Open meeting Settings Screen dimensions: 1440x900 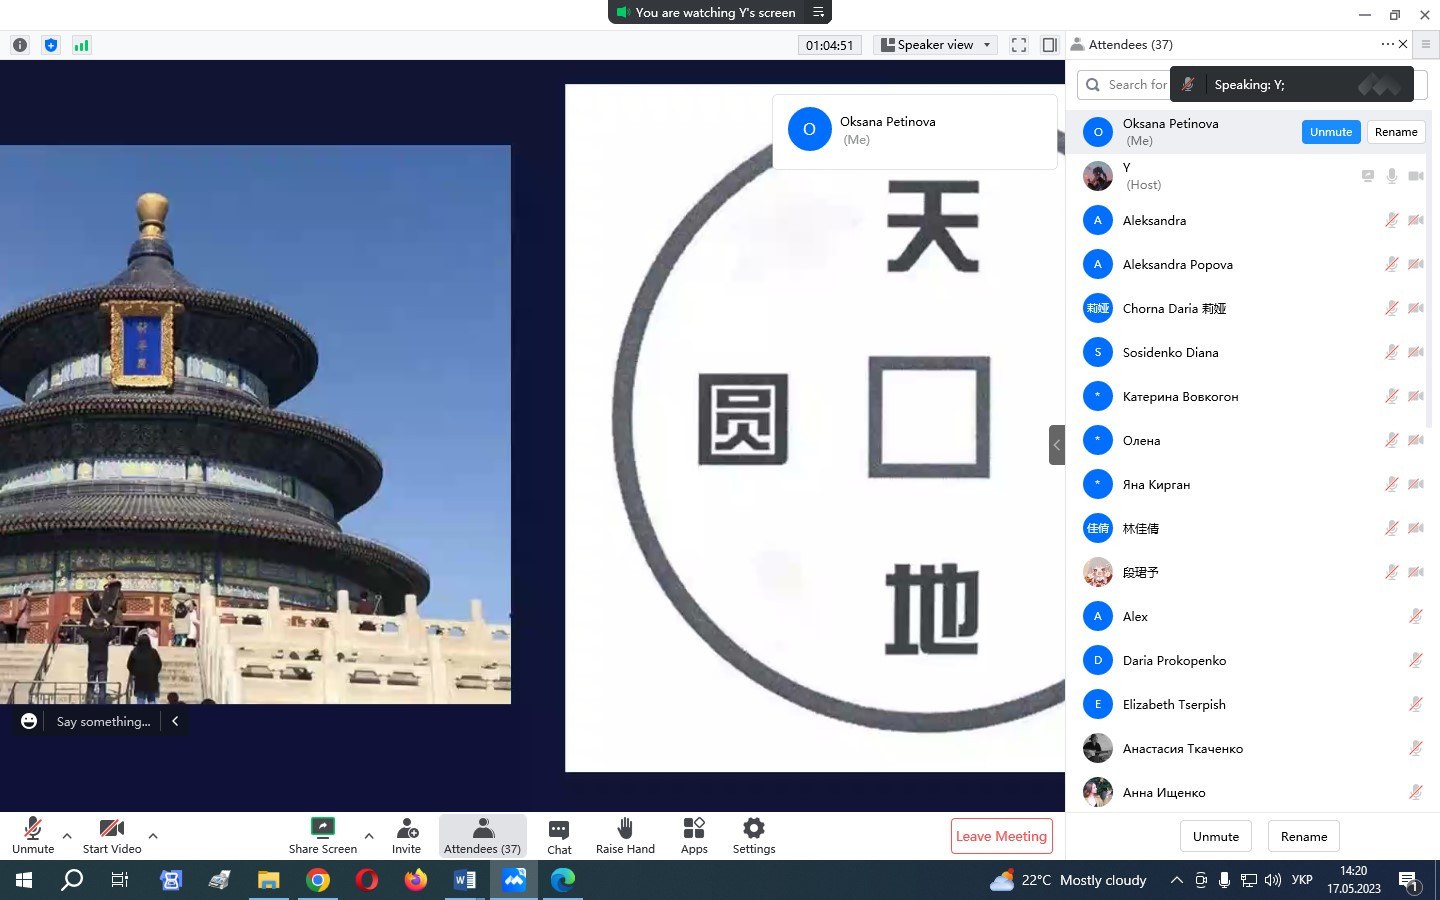click(x=754, y=836)
